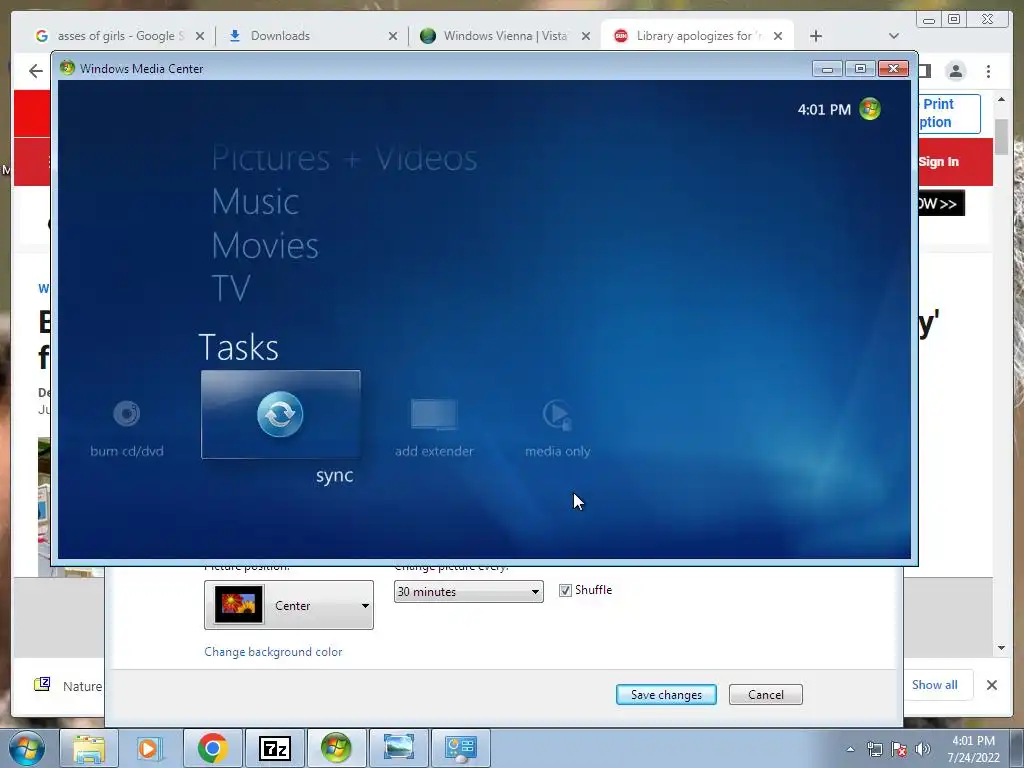1024x768 pixels.
Task: Expand the 30 minutes interval dropdown
Action: coord(468,592)
